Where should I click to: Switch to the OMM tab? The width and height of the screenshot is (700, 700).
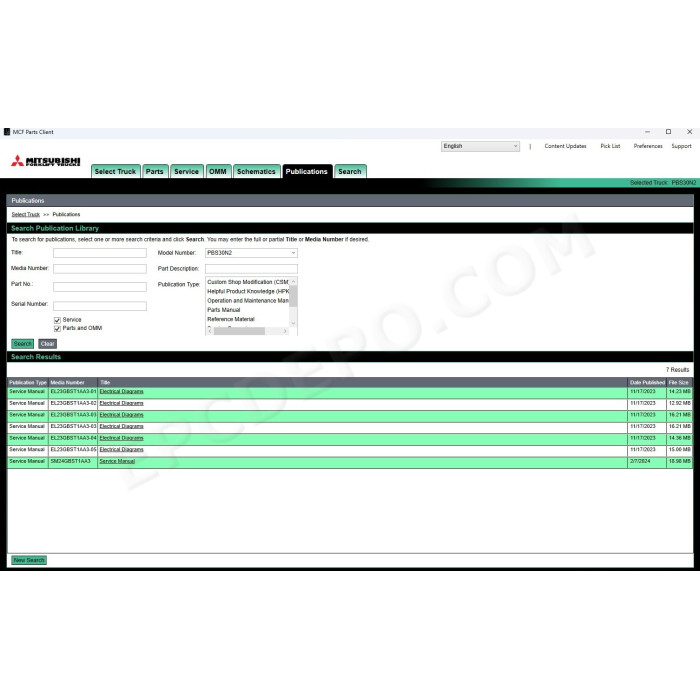(218, 171)
